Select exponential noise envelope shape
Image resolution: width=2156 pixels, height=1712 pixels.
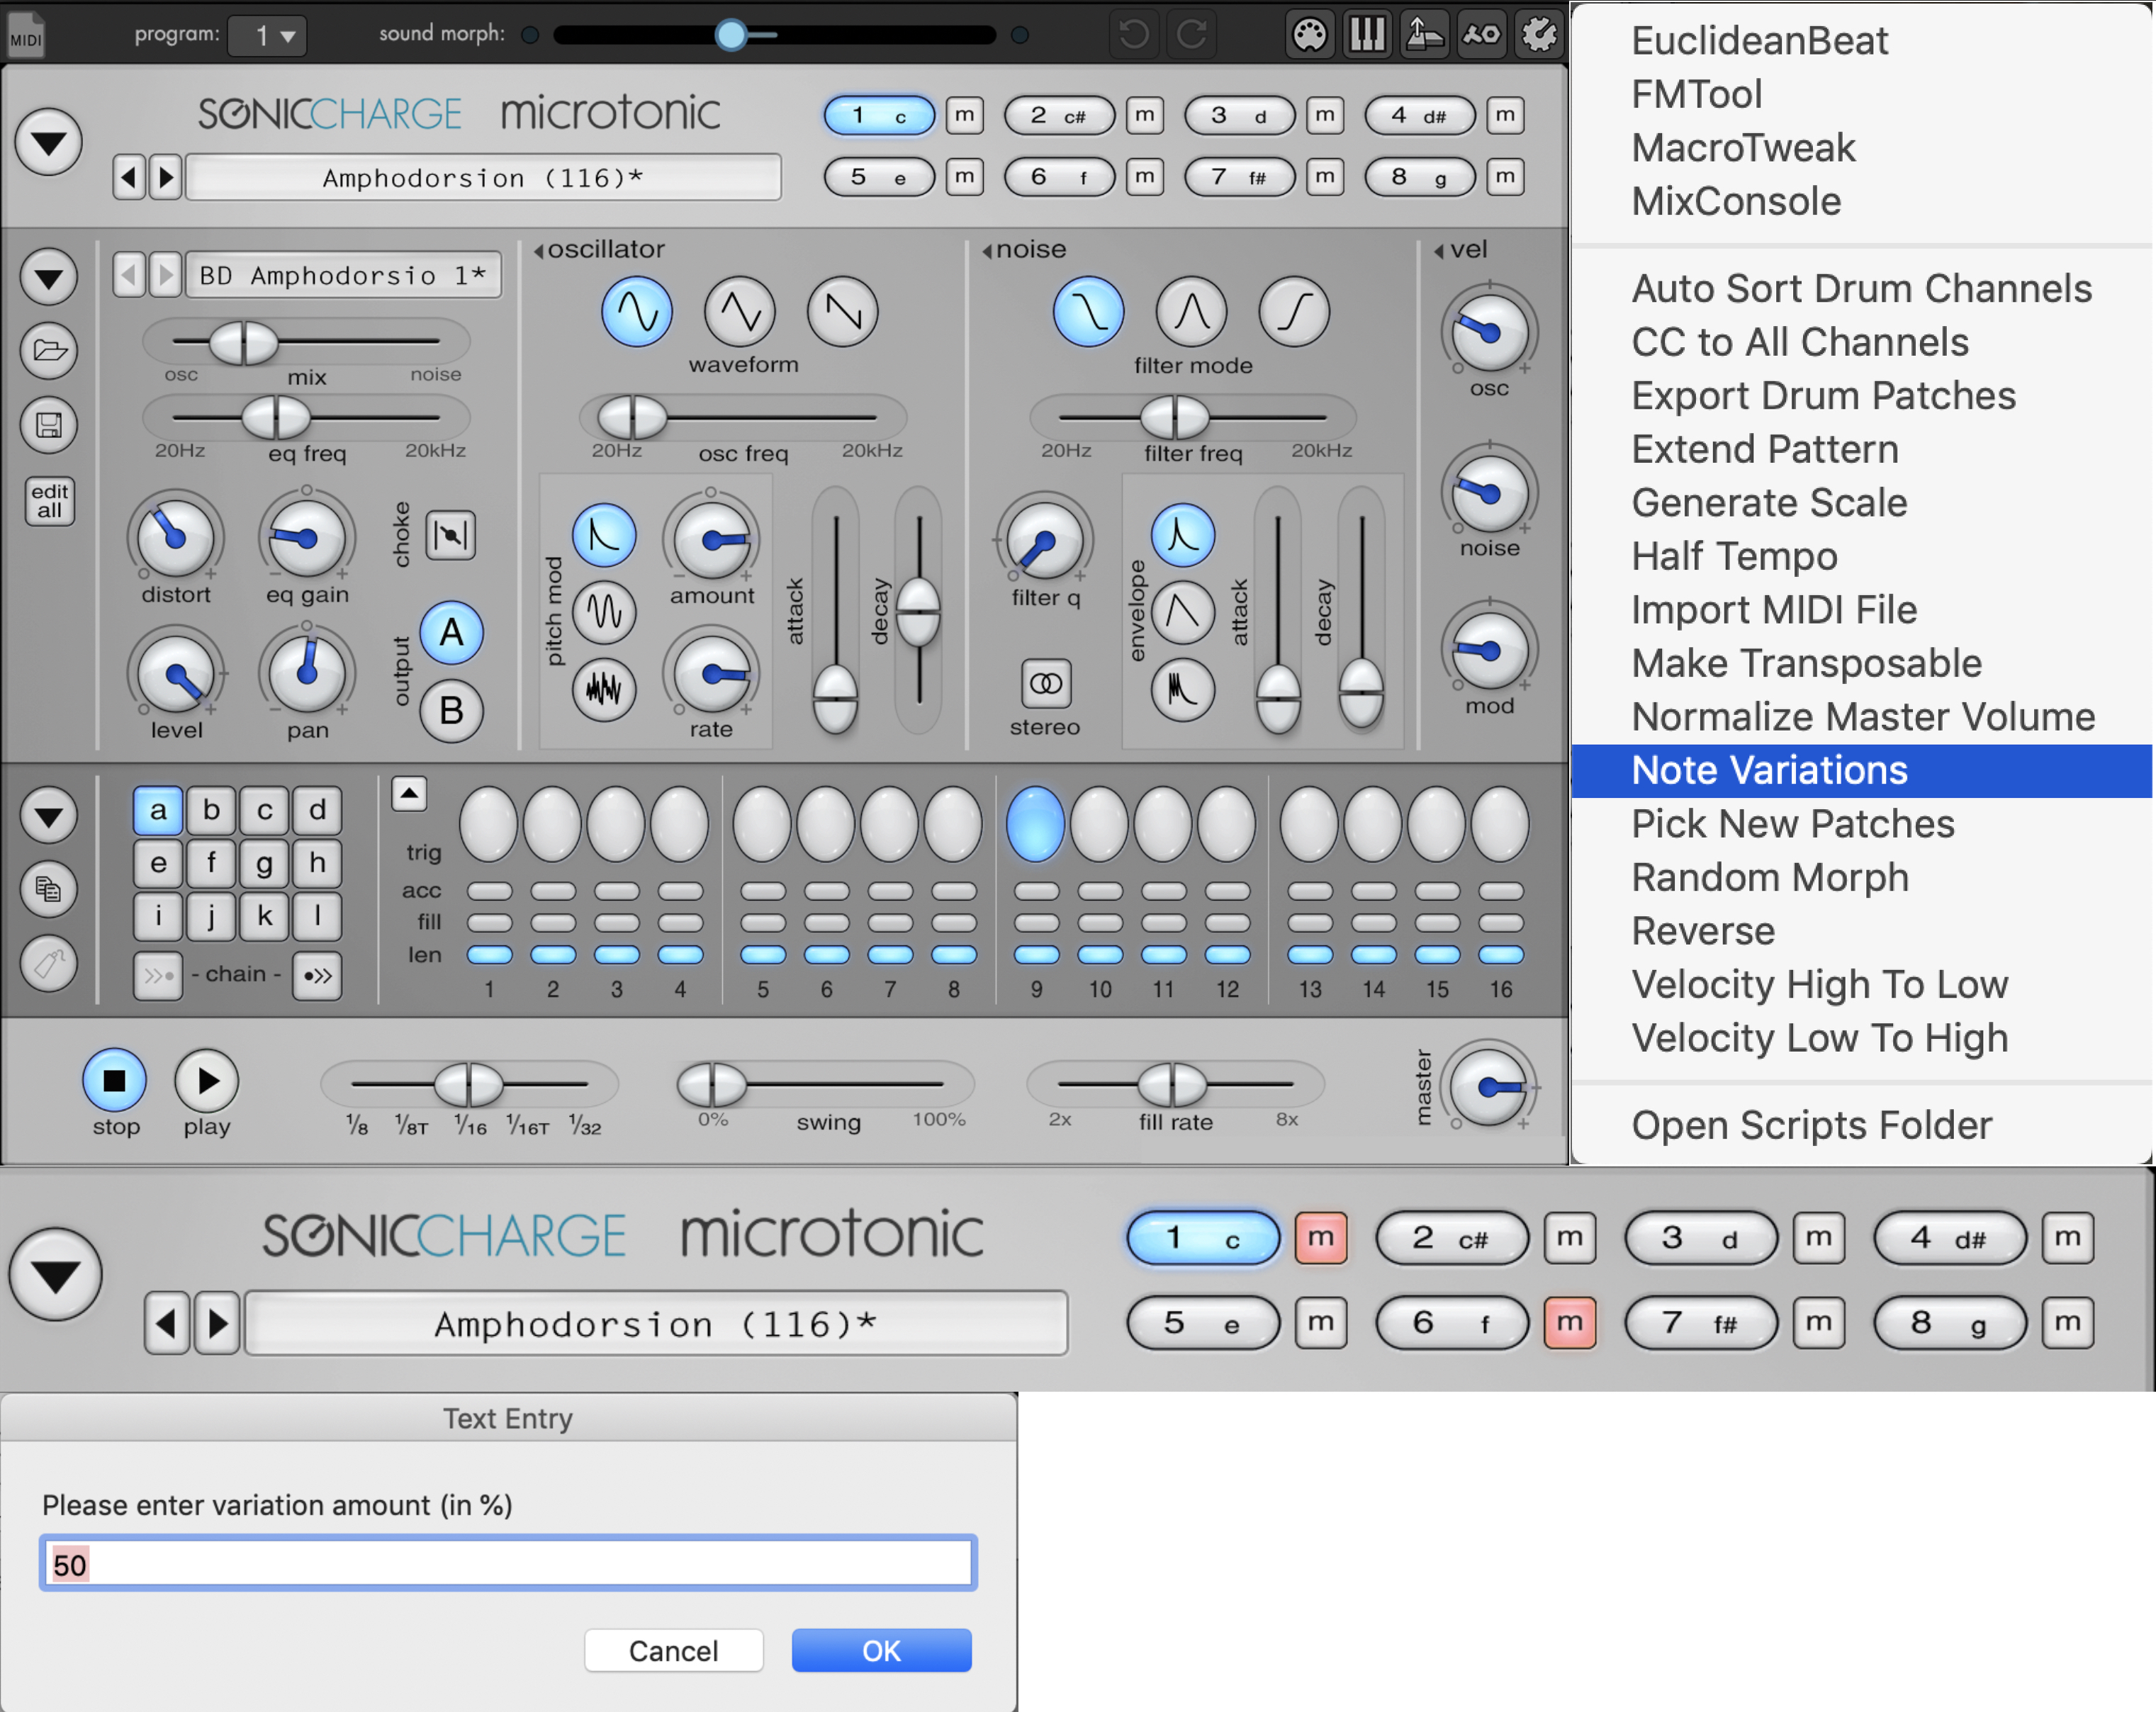pos(1183,535)
